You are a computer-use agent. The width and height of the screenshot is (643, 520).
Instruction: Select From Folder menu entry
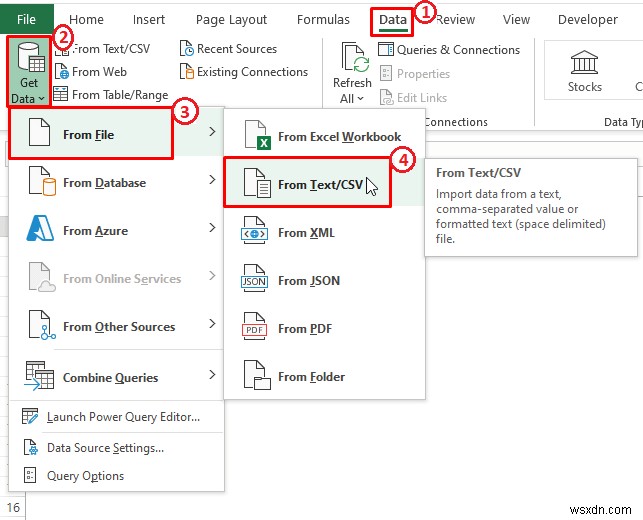click(311, 376)
